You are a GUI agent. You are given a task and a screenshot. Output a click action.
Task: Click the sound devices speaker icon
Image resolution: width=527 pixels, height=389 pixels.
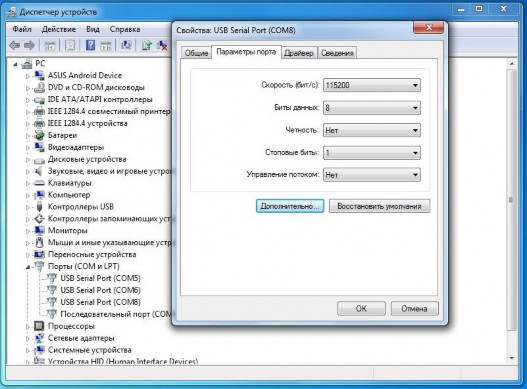click(x=39, y=171)
